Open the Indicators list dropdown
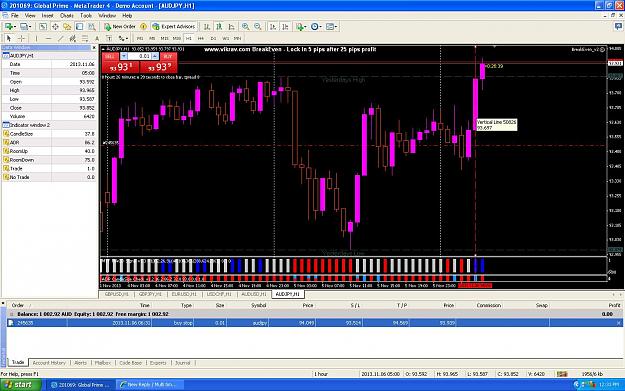The height and width of the screenshot is (391, 625). coord(301,26)
